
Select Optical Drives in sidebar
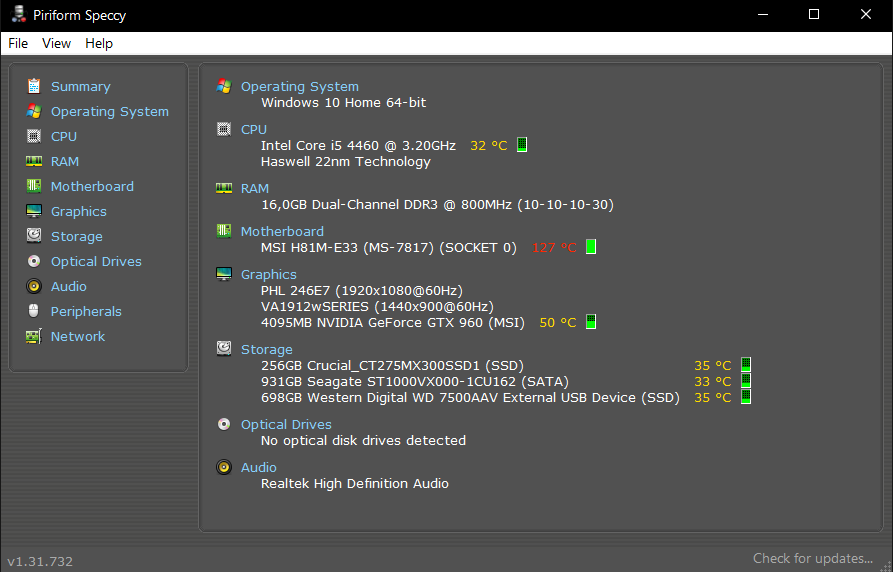pyautogui.click(x=96, y=262)
